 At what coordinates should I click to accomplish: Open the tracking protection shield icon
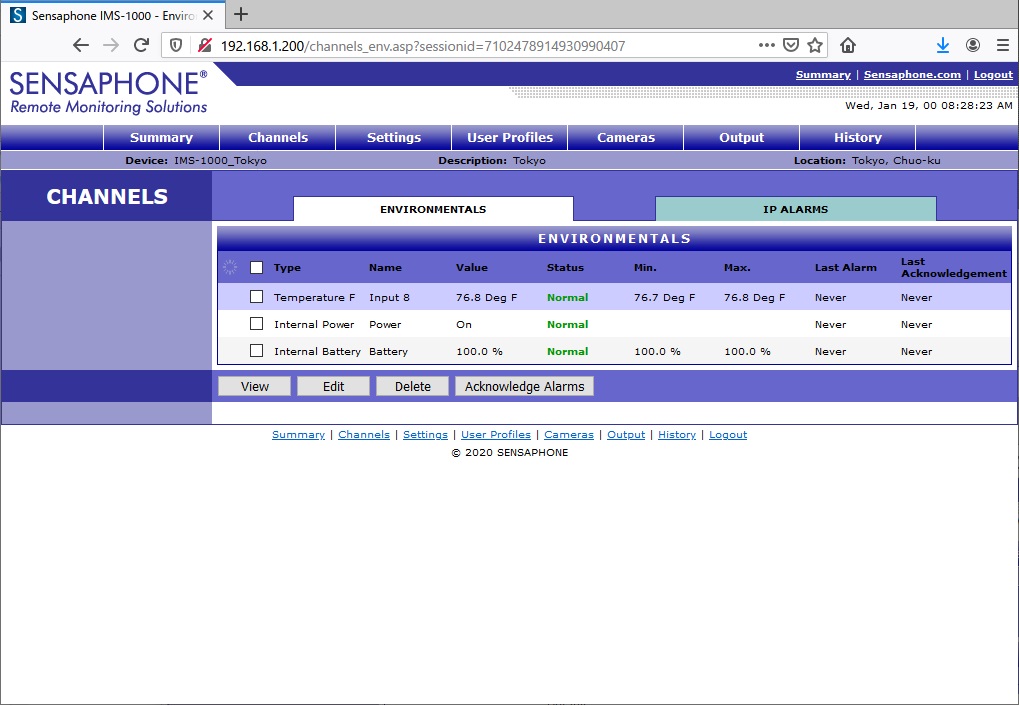[176, 46]
